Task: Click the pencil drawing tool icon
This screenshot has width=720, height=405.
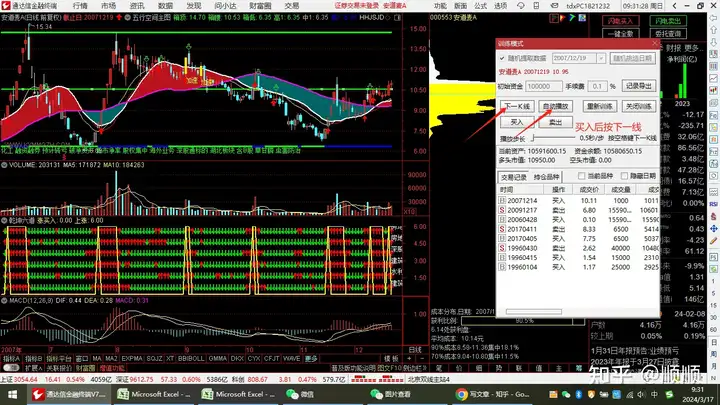Action: click(x=714, y=241)
